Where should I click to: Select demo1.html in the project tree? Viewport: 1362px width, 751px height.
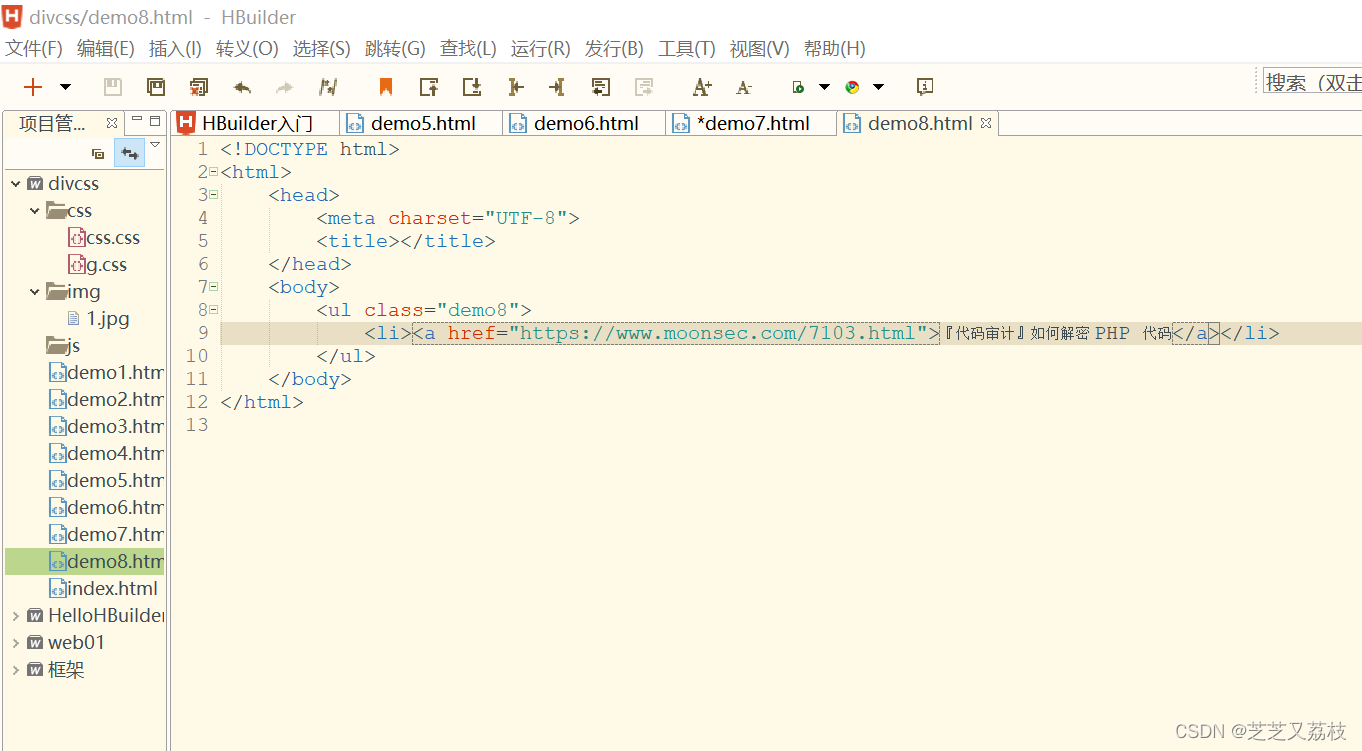coord(106,373)
